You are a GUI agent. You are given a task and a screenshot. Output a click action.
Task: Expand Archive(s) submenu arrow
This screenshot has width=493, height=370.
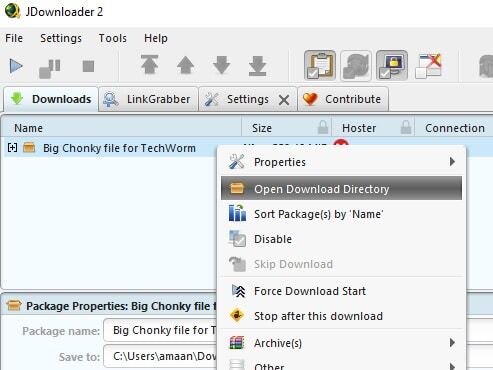(x=452, y=343)
